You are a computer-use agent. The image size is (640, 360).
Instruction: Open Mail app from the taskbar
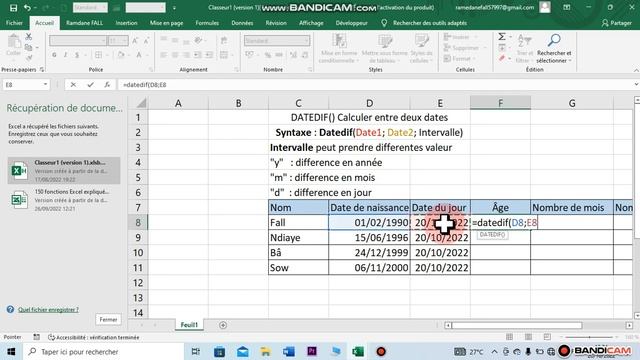tap(242, 351)
